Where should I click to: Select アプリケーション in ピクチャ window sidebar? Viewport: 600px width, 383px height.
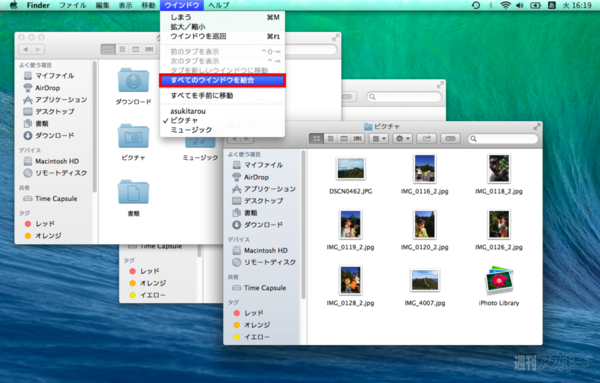[x=264, y=189]
